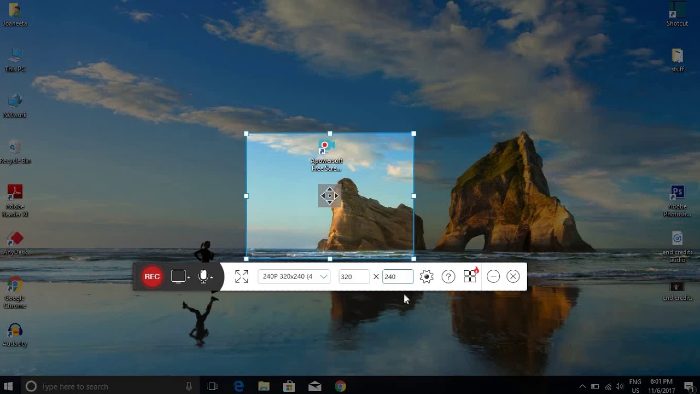Open Google Chrome from the taskbar

[340, 386]
